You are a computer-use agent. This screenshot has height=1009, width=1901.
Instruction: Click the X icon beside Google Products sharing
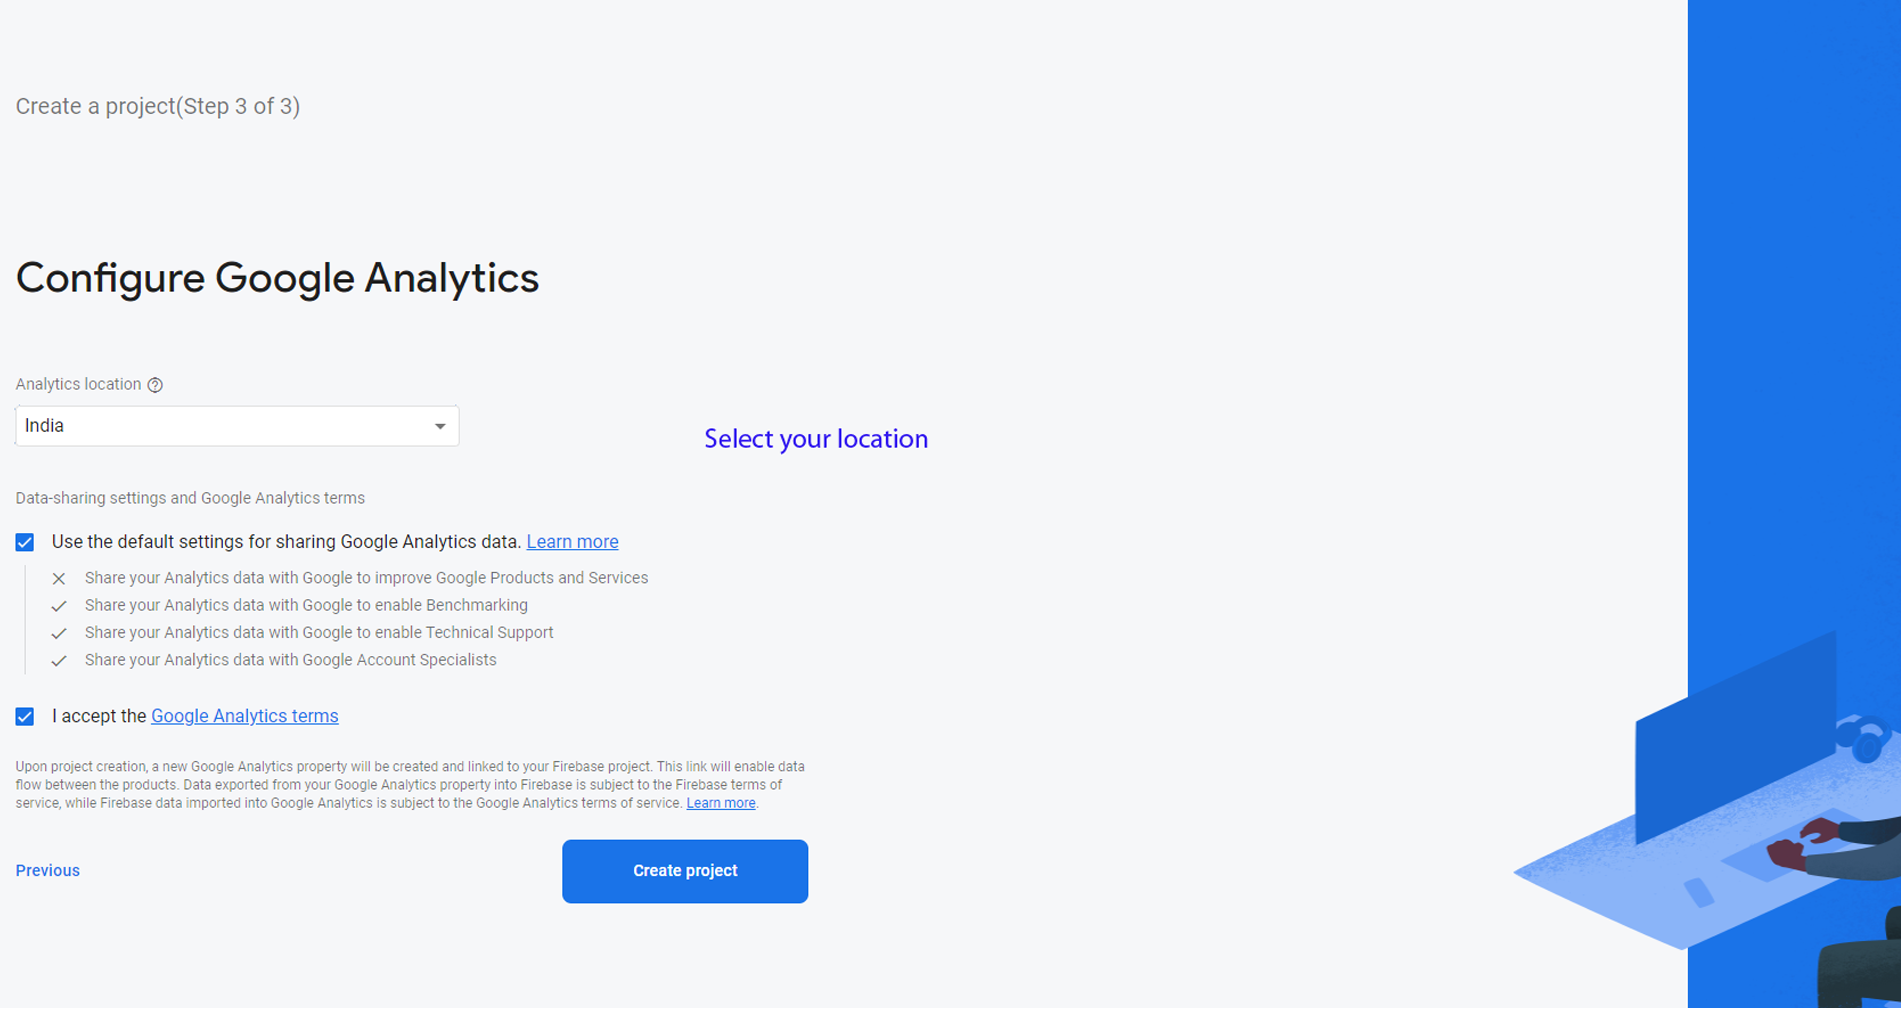(x=59, y=579)
